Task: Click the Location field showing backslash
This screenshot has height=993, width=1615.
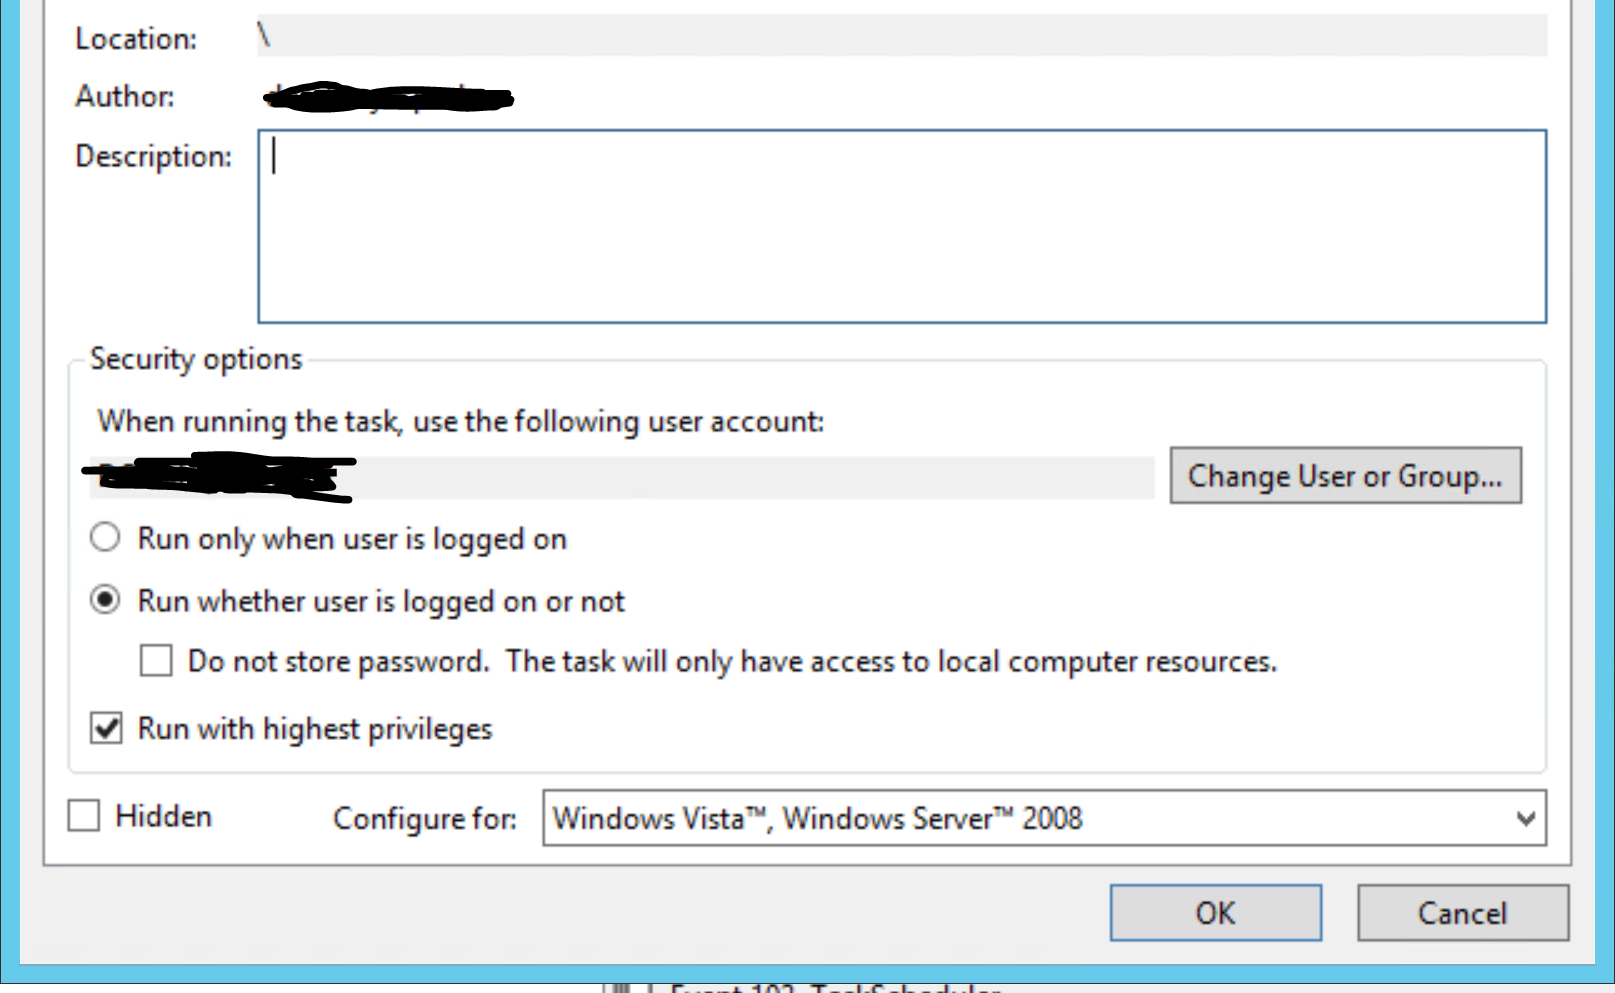Action: (900, 37)
